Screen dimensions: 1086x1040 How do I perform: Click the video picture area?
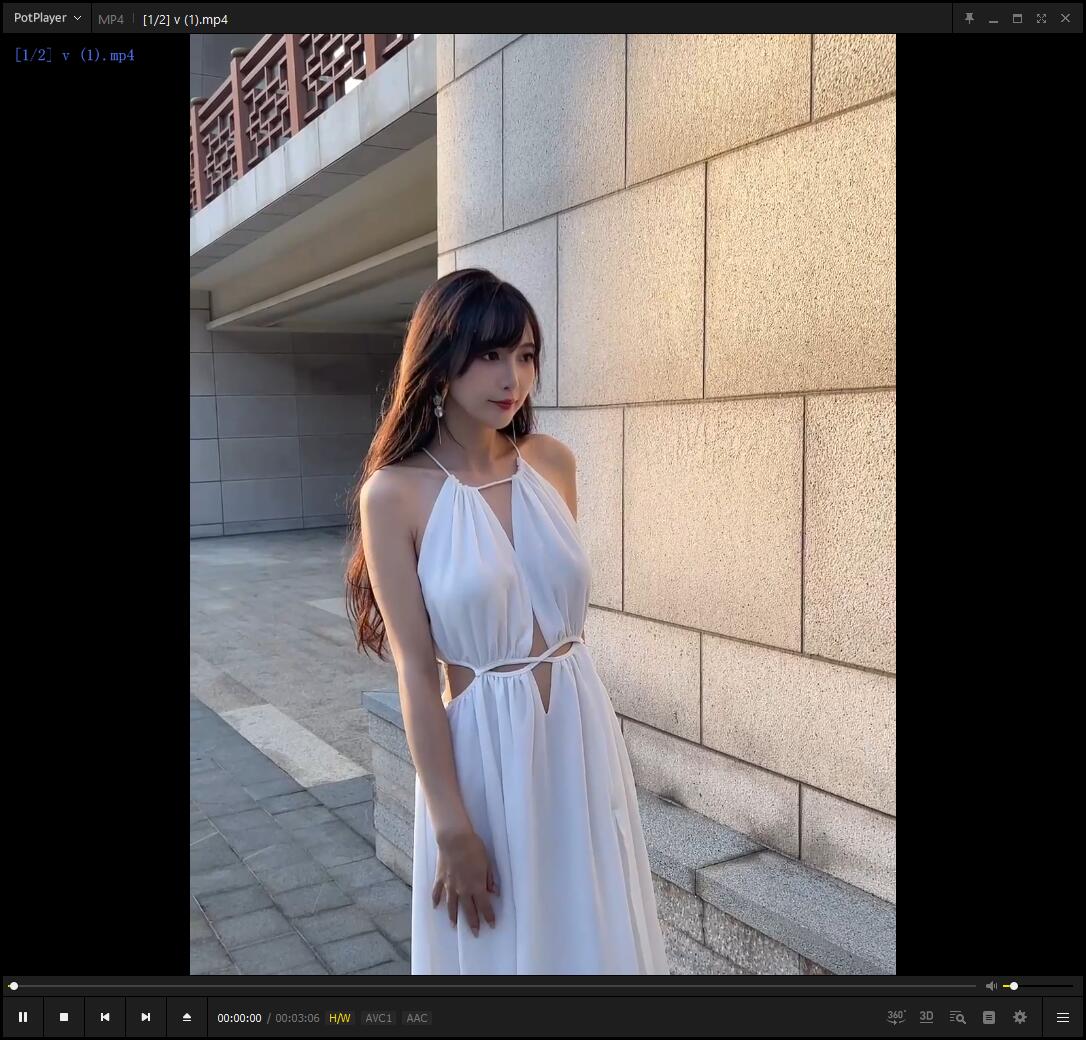(x=543, y=504)
